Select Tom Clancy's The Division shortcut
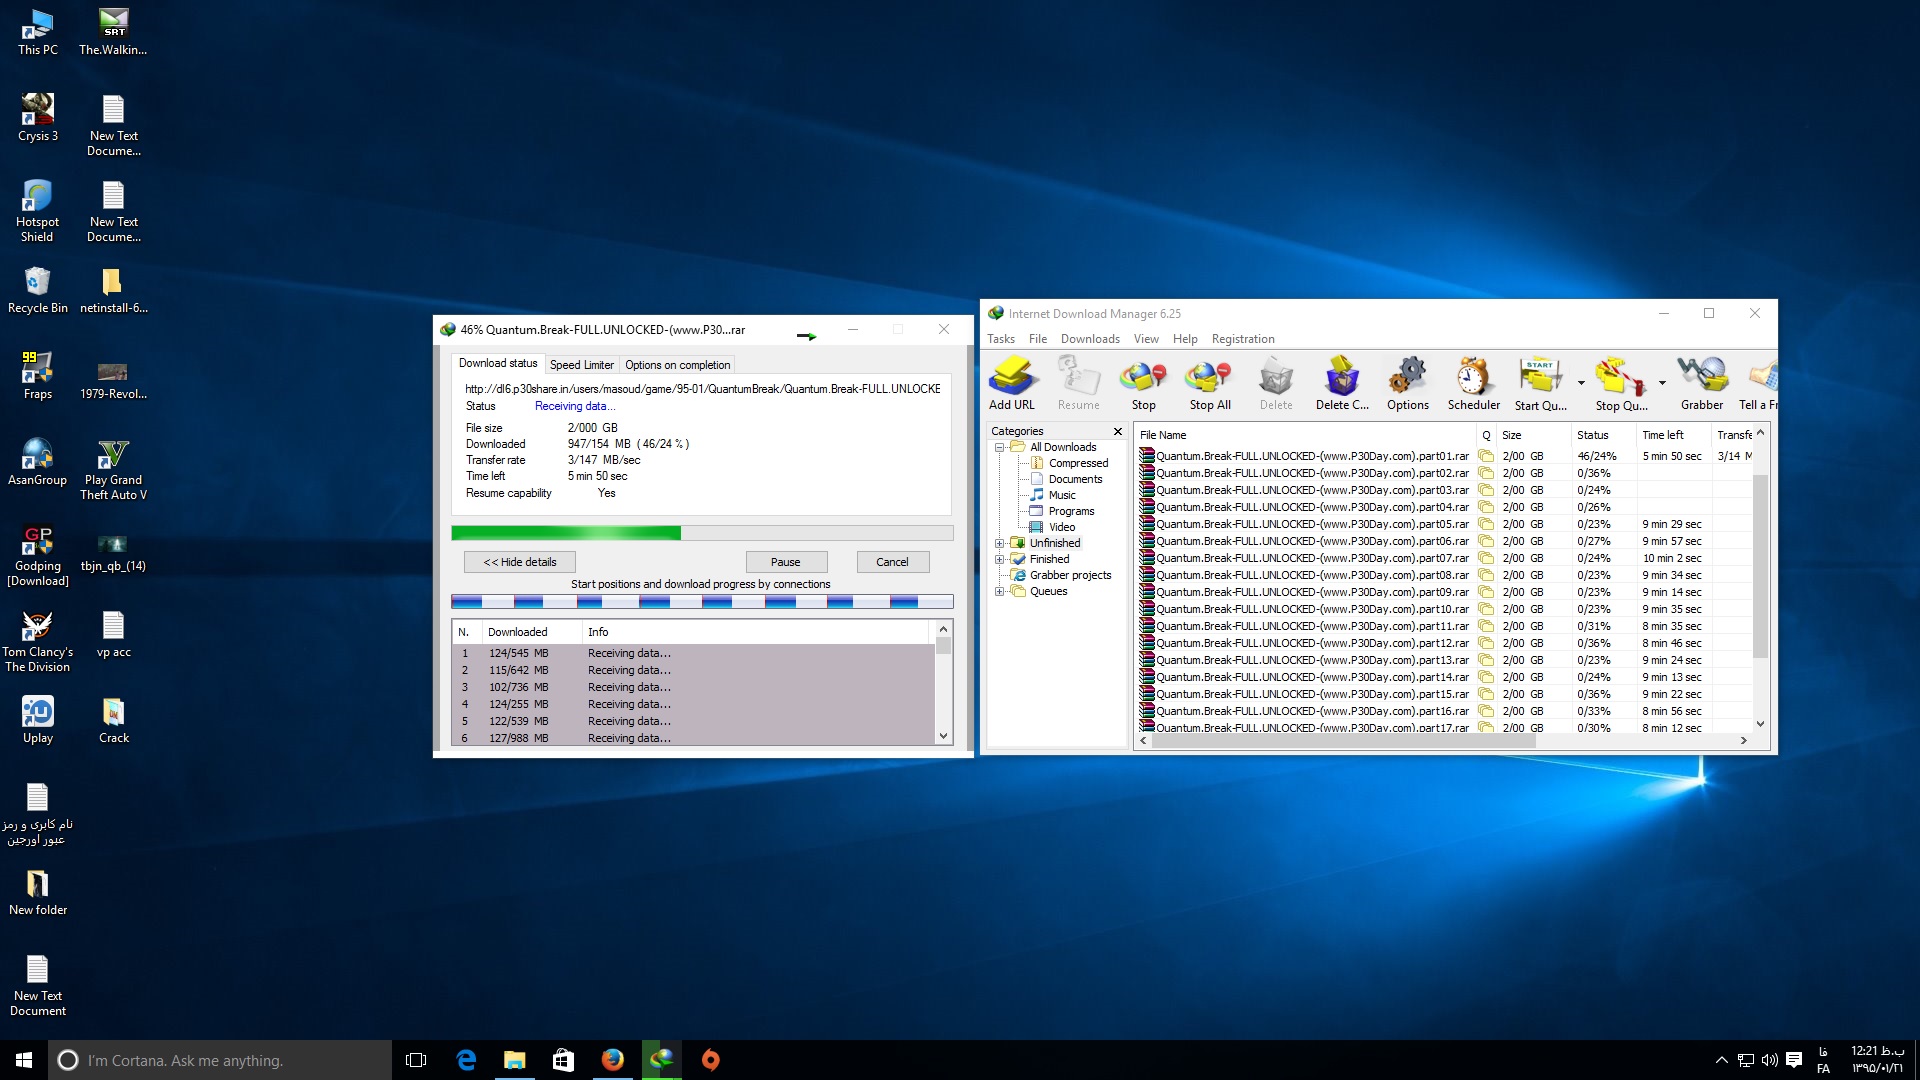The image size is (1920, 1080). (x=38, y=642)
